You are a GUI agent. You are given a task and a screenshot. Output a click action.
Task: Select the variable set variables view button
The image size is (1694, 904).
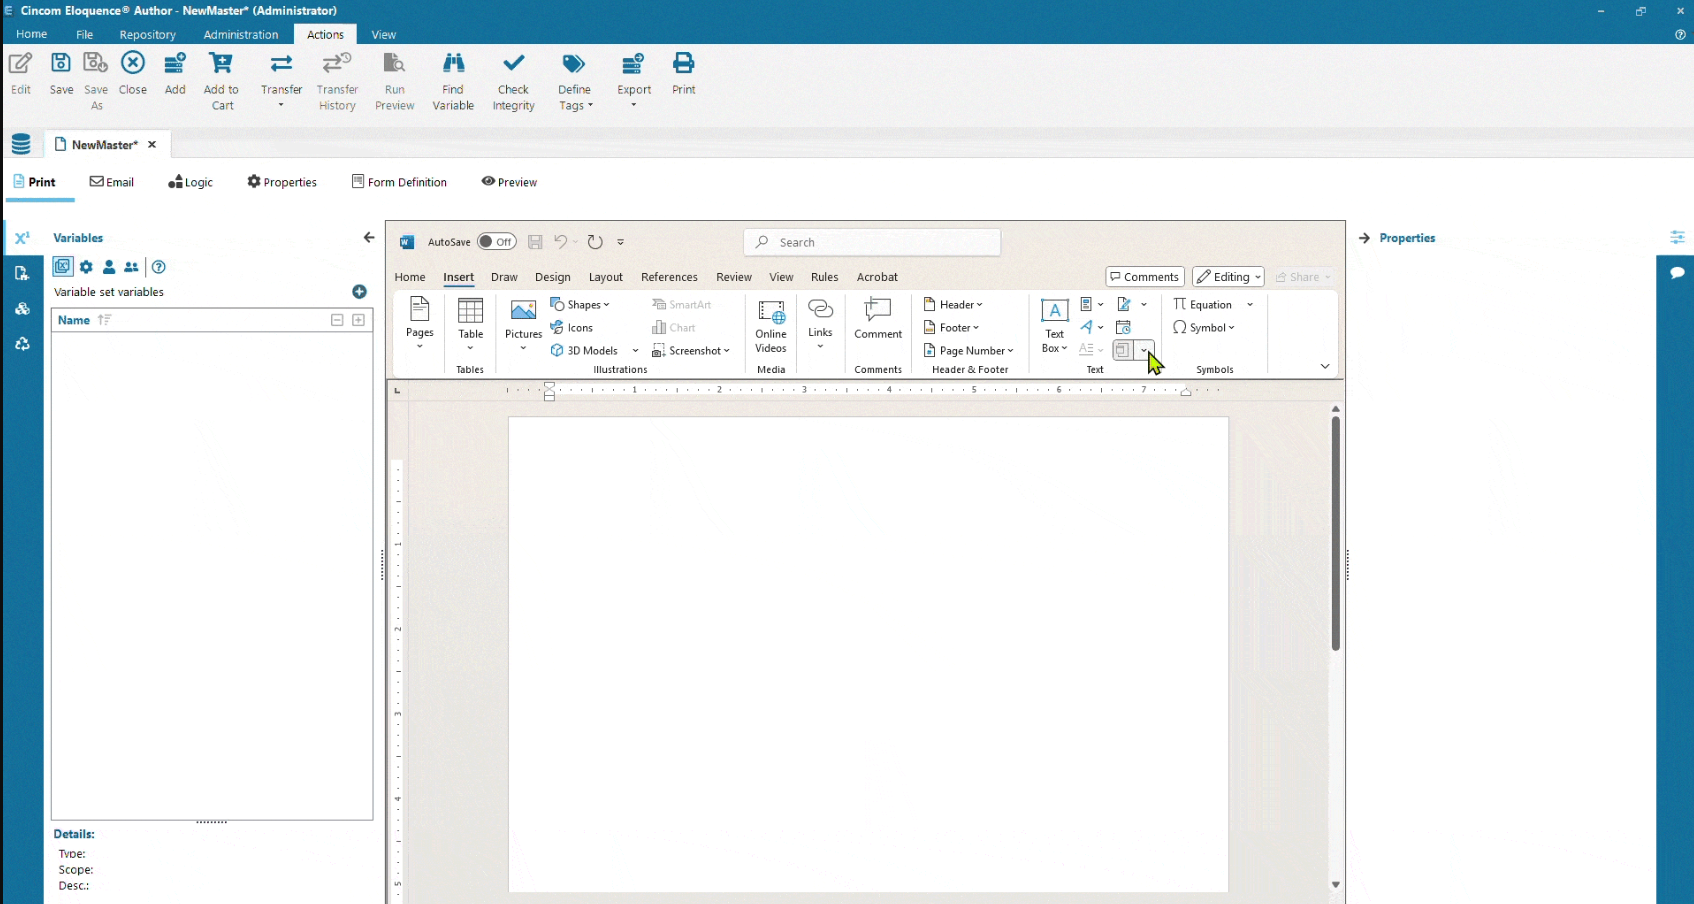coord(63,267)
